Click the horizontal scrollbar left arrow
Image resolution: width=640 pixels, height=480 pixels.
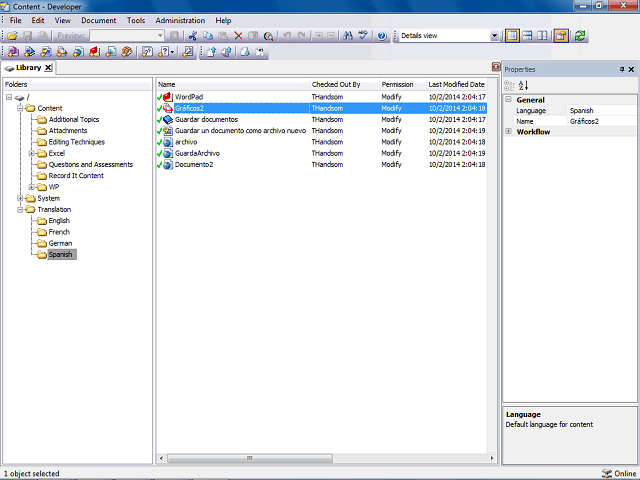(161, 458)
